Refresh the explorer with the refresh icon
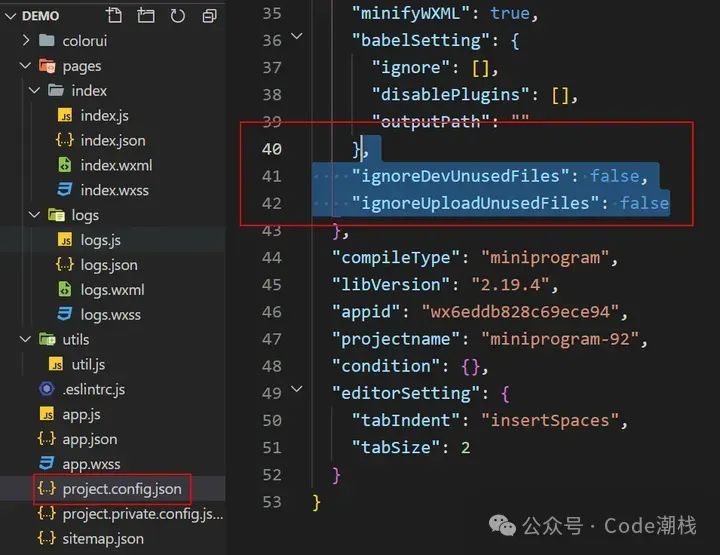The height and width of the screenshot is (555, 720). pos(178,16)
